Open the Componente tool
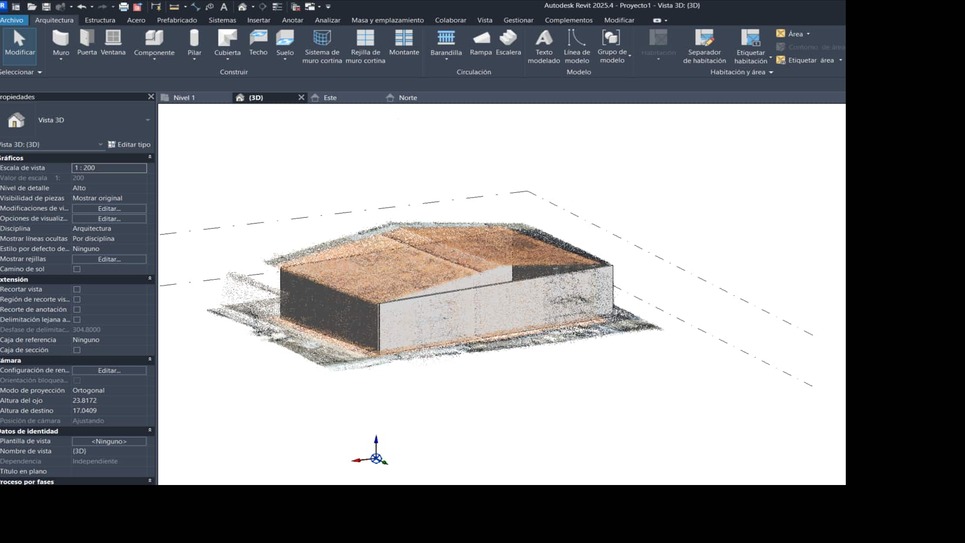 point(154,43)
